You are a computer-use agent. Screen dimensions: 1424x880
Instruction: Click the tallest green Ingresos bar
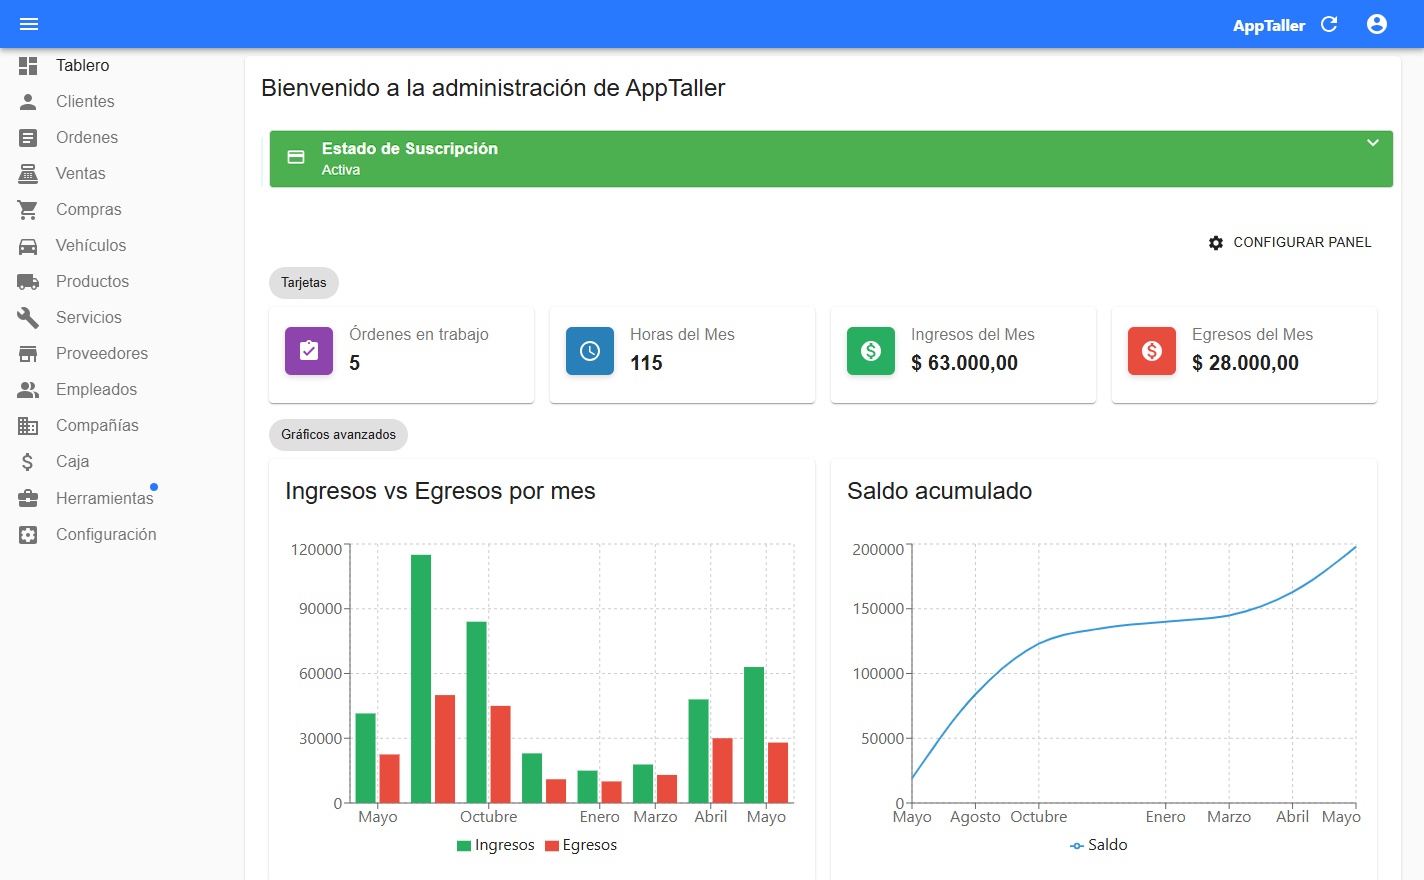tap(421, 679)
